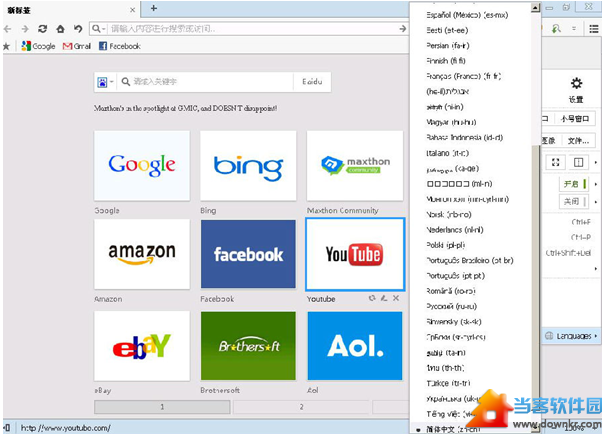Click the green user avatar toolbar icon
The width and height of the screenshot is (602, 434).
pos(556,29)
